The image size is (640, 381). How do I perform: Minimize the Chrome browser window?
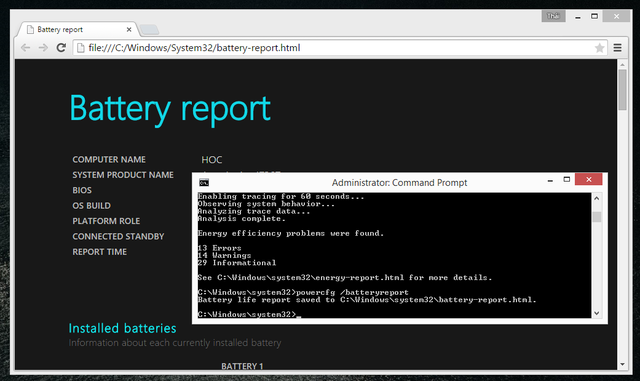(578, 17)
